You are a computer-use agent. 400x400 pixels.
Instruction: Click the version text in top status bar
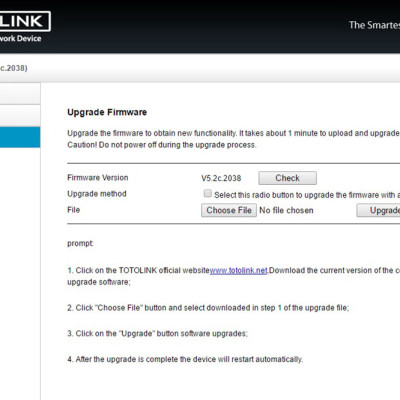(14, 68)
